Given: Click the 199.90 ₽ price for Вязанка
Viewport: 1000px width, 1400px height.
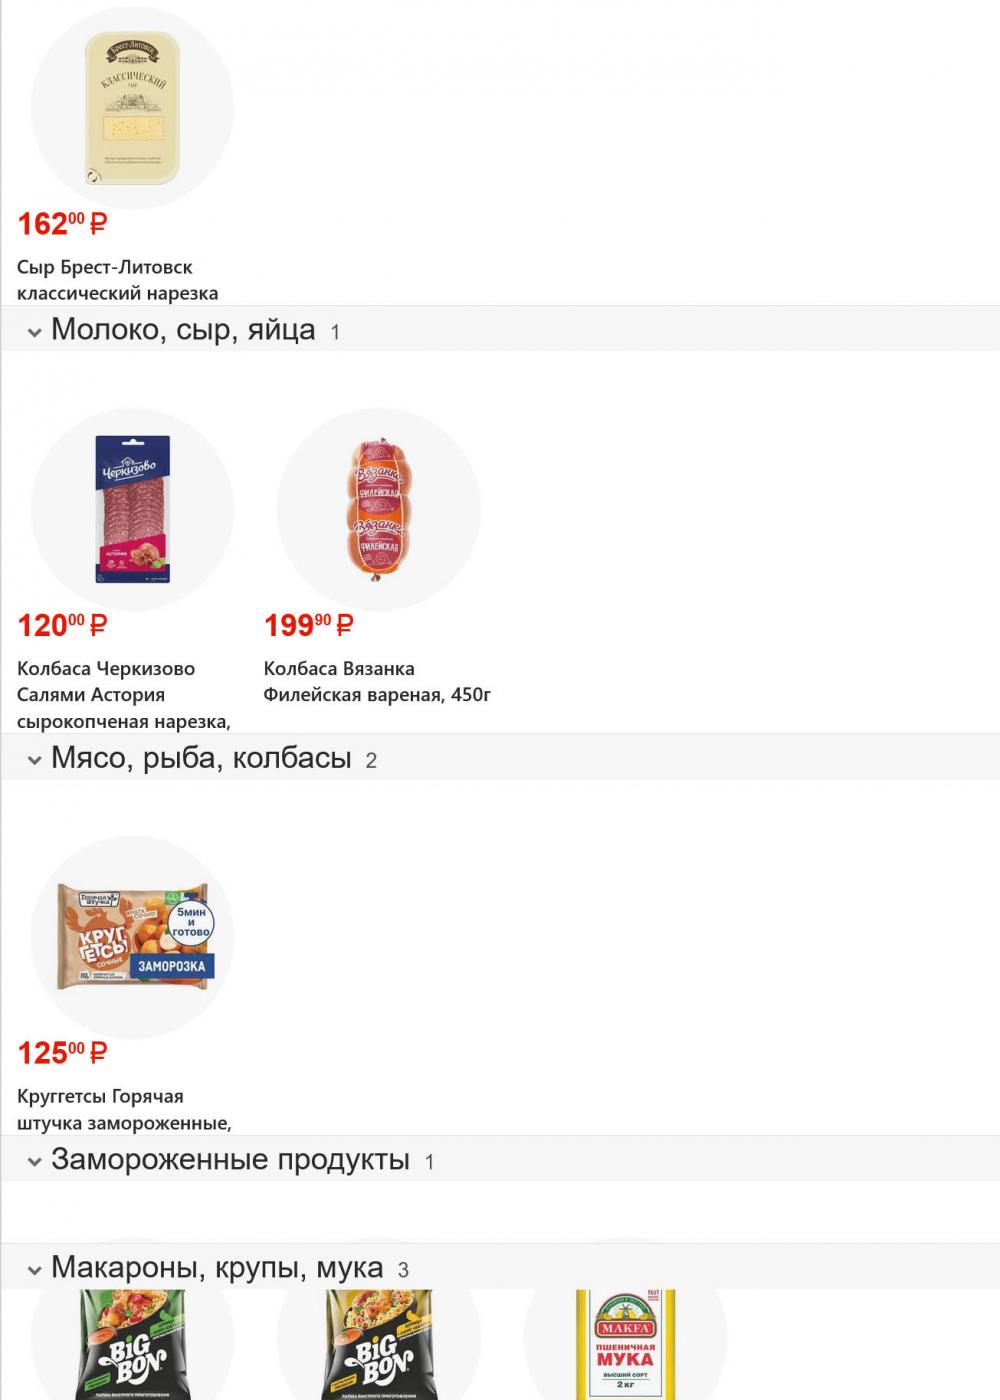Looking at the screenshot, I should [308, 626].
